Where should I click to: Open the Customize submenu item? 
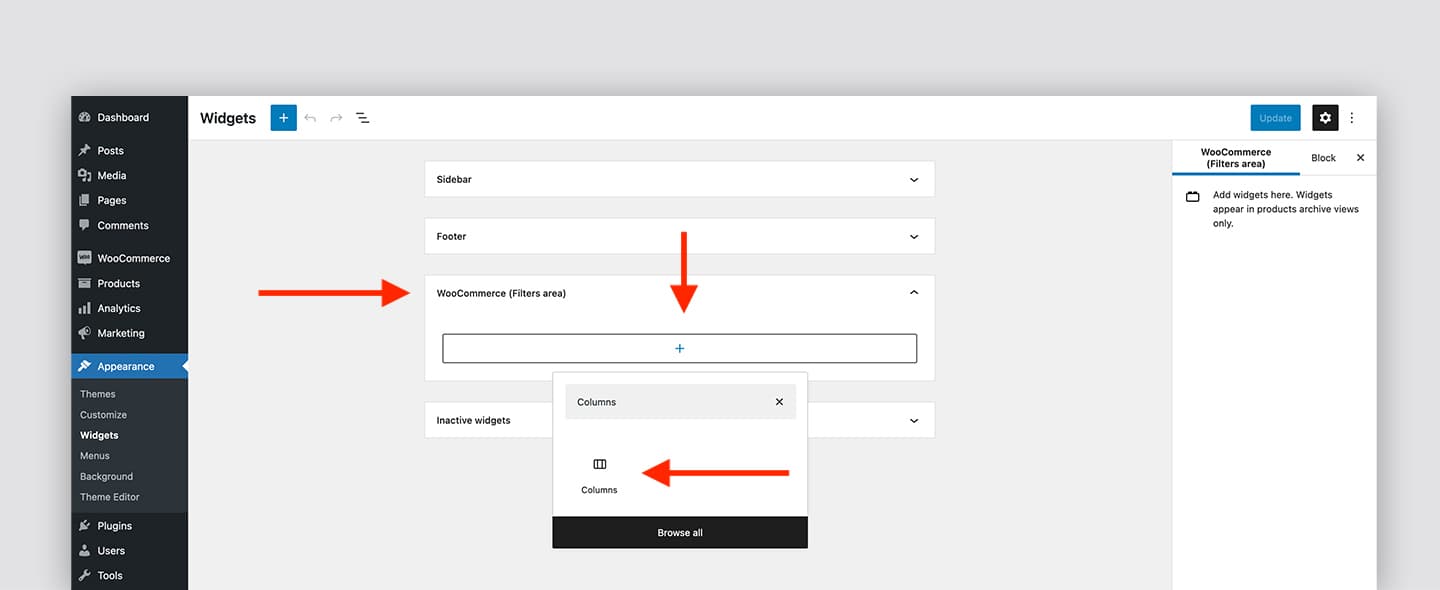point(104,415)
